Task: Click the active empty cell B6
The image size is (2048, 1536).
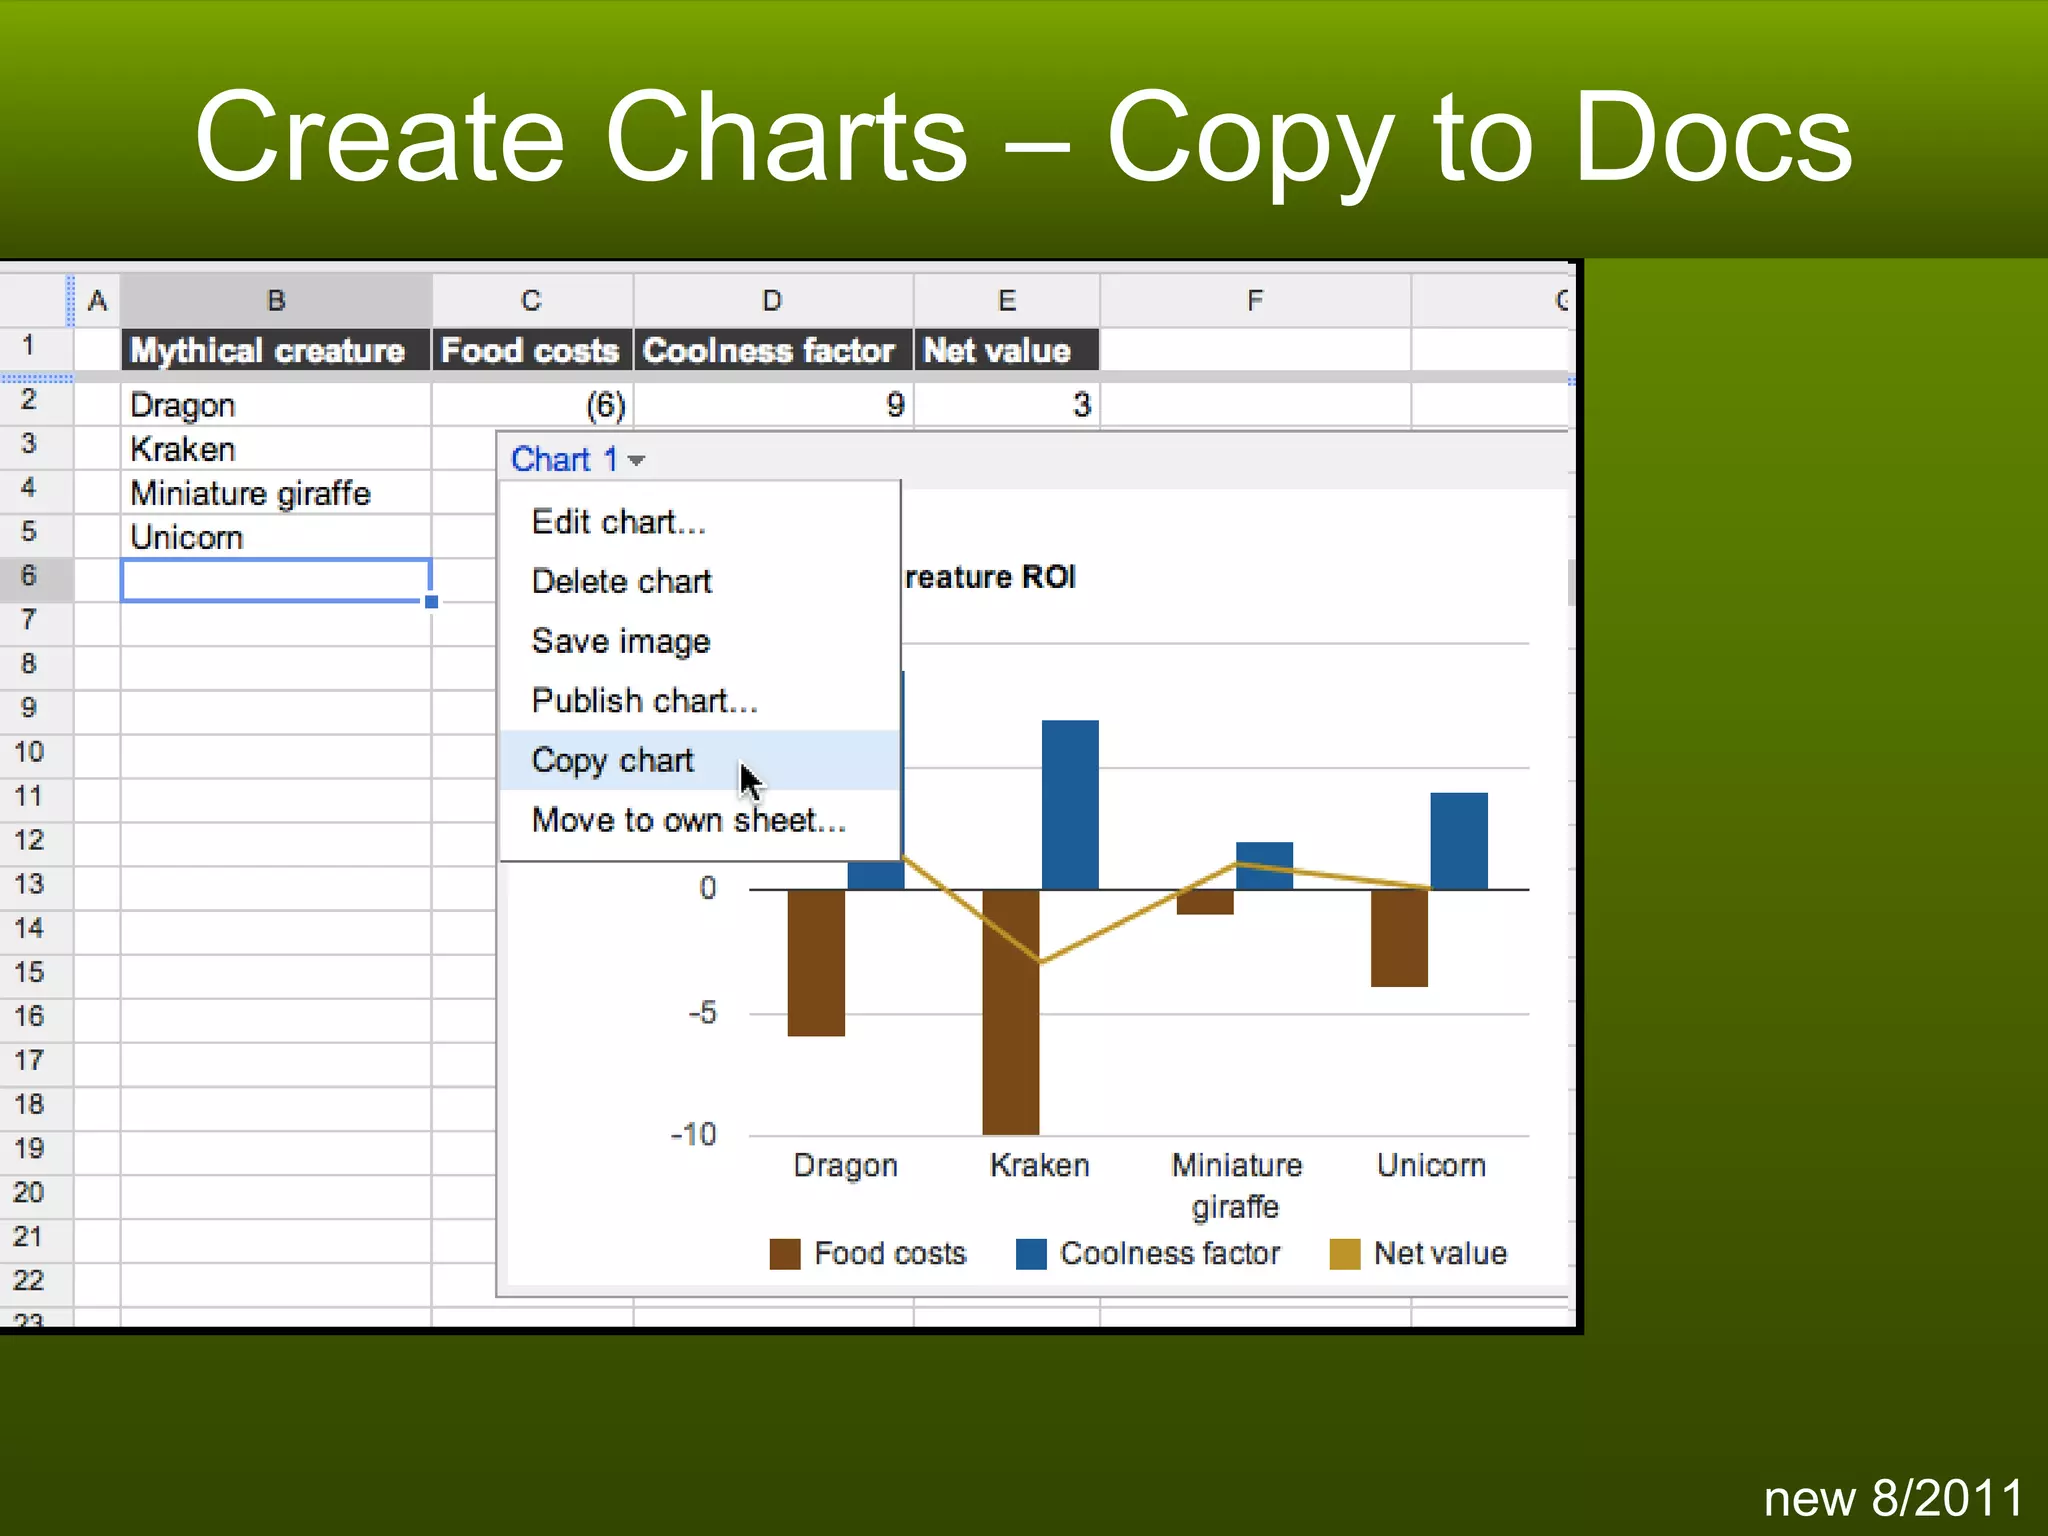Action: [x=276, y=581]
